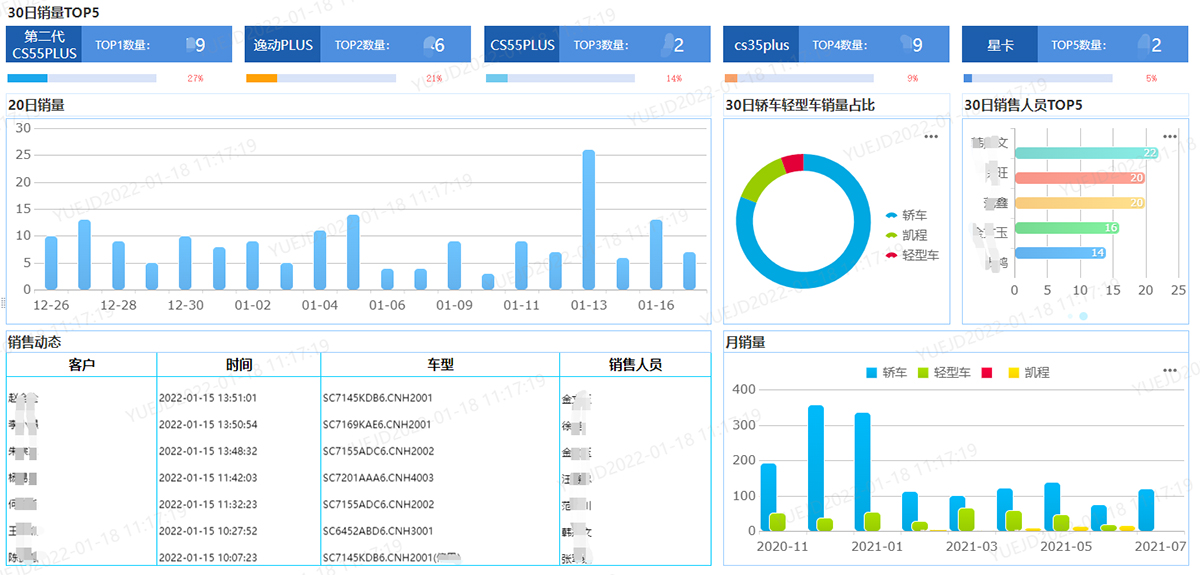This screenshot has height=575, width=1200.
Task: Click the 30日销售人员TOP5 panel title
Action: click(x=1023, y=104)
